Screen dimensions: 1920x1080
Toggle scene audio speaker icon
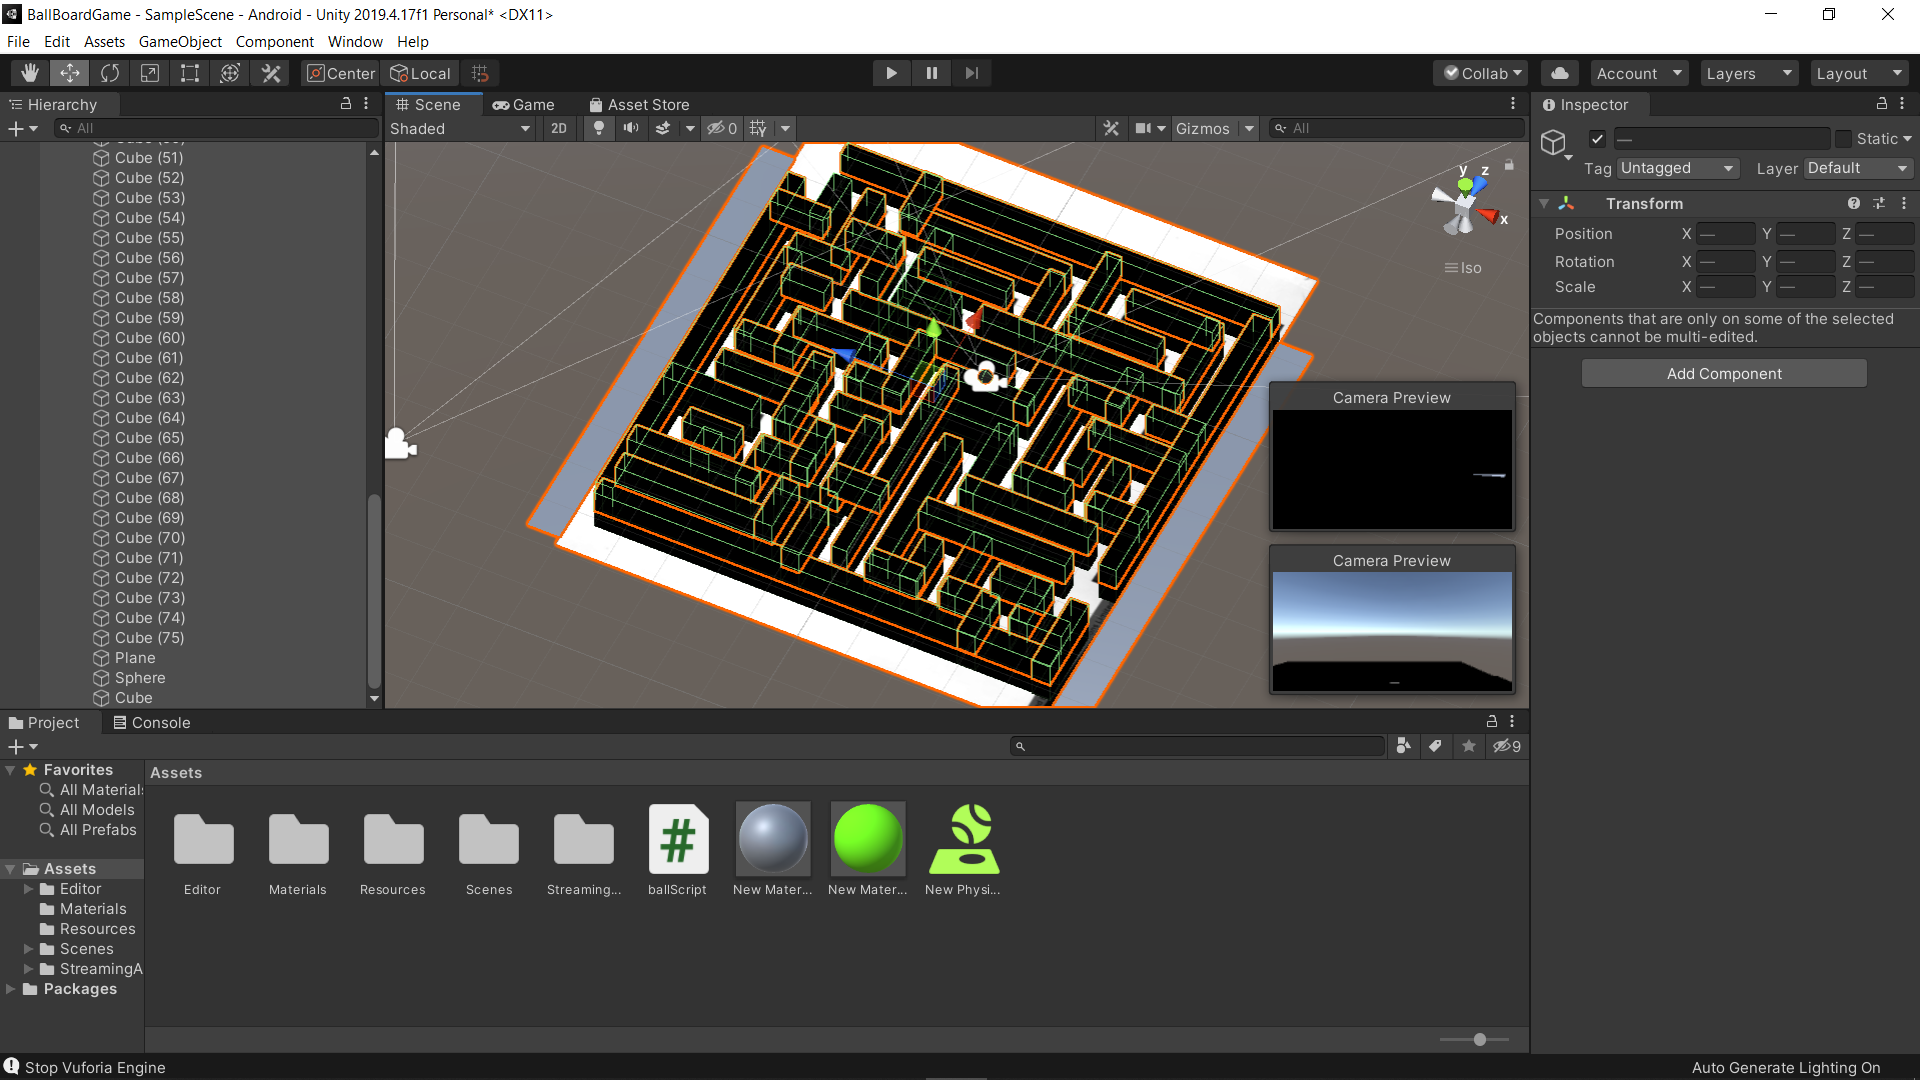coord(631,128)
